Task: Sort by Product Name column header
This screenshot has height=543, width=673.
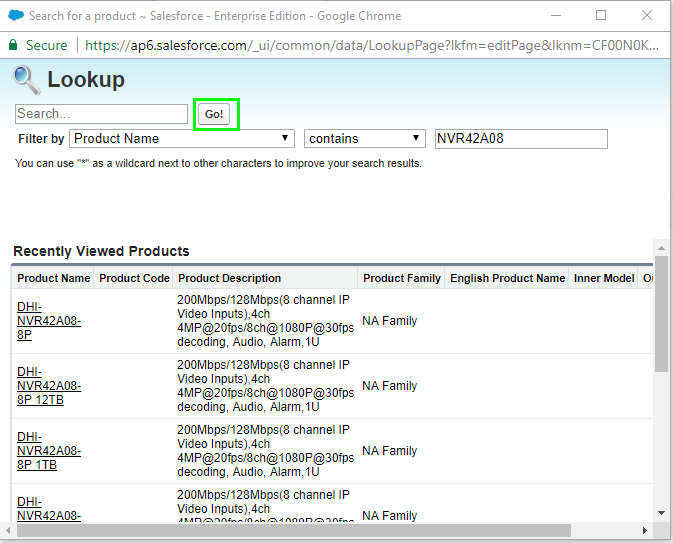Action: [x=54, y=278]
